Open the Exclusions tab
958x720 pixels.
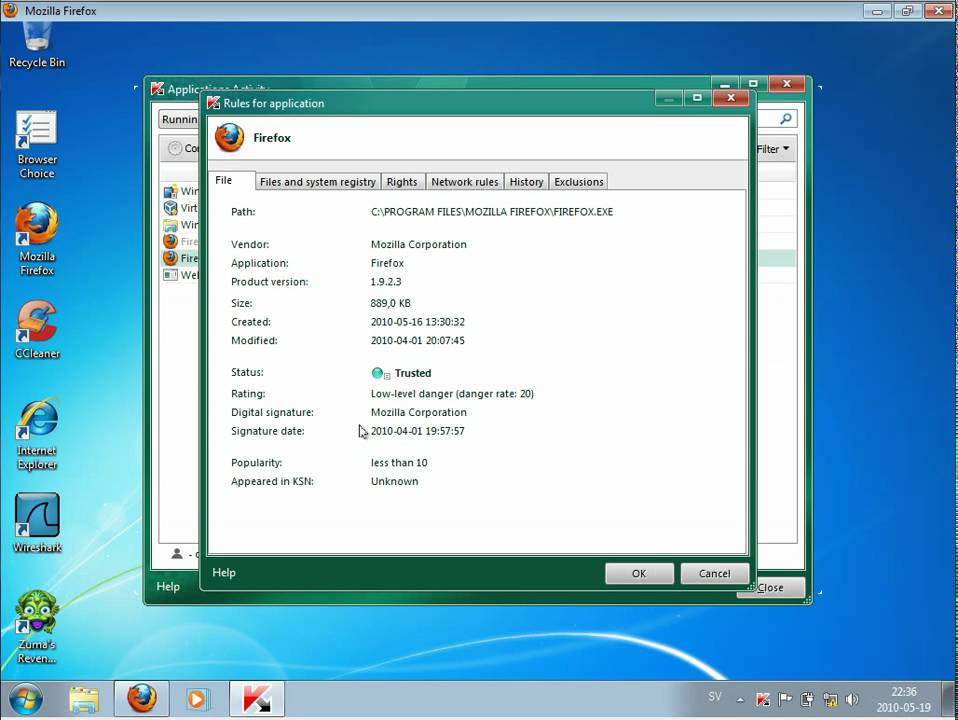point(579,182)
